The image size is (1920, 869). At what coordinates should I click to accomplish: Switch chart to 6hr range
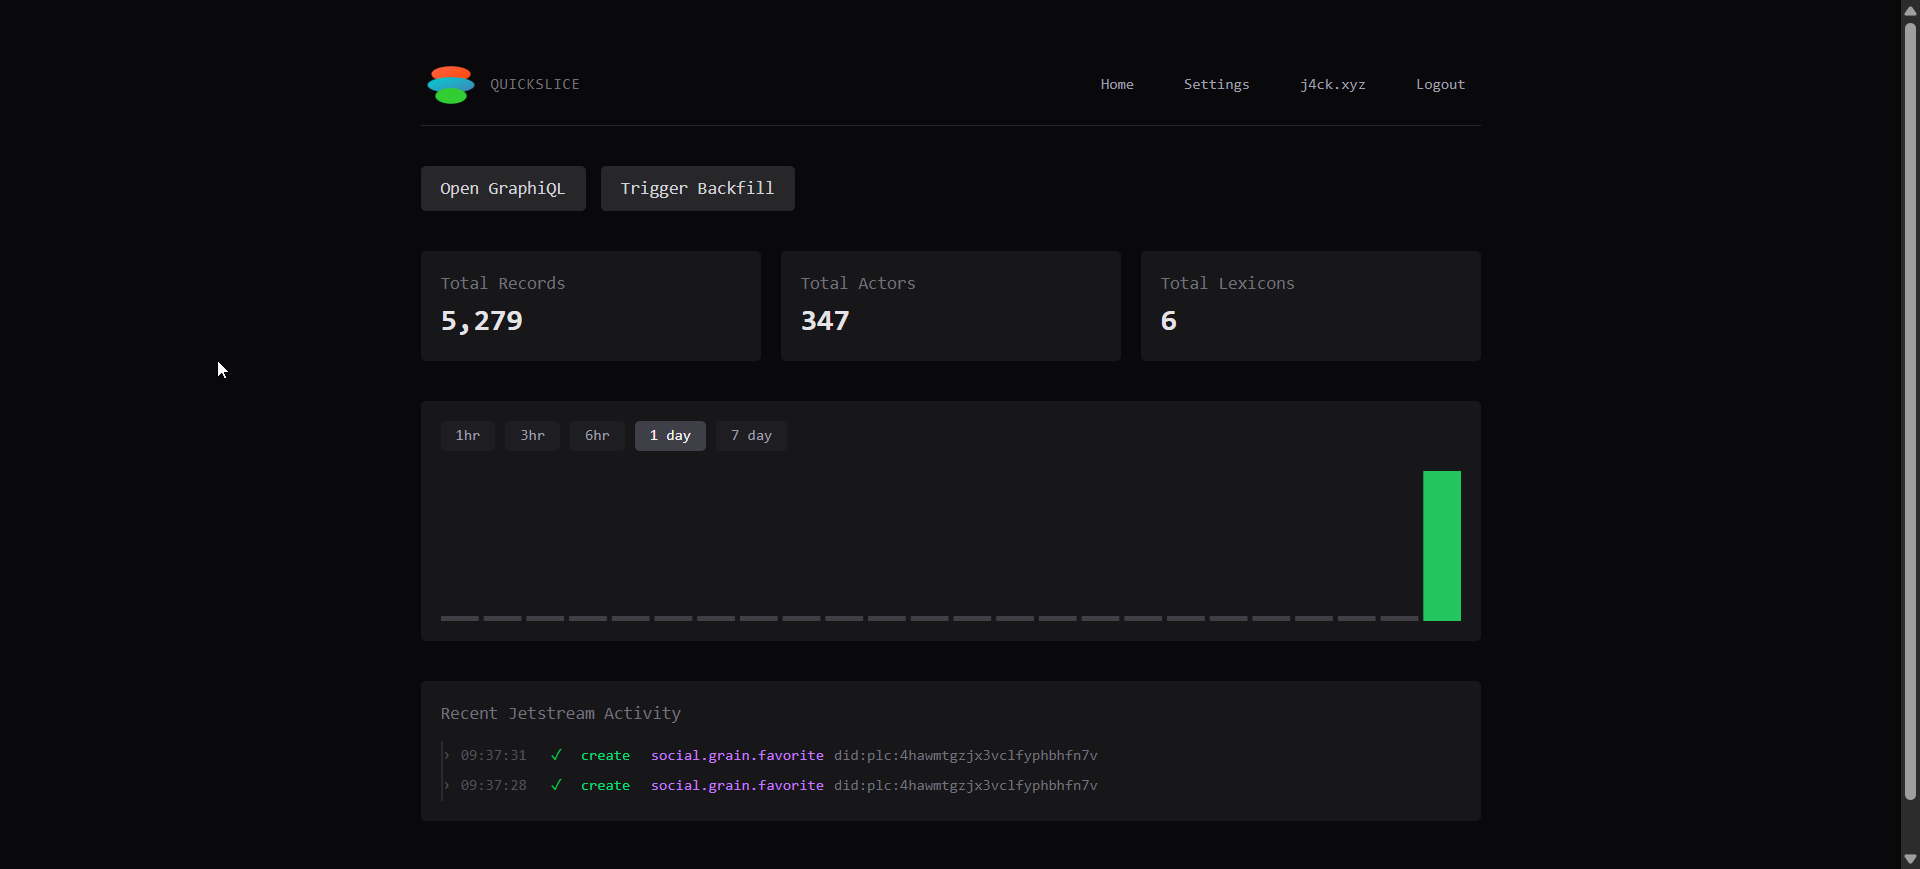point(597,436)
